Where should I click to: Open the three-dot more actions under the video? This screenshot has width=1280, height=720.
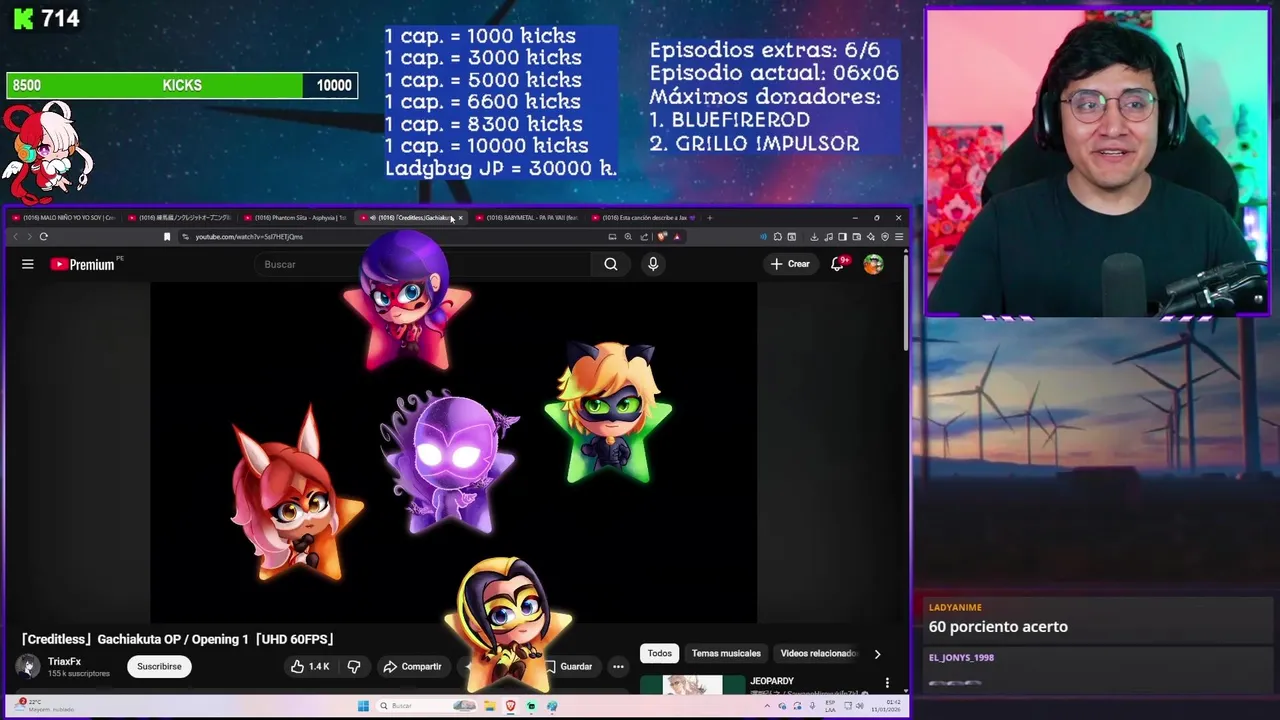point(618,666)
